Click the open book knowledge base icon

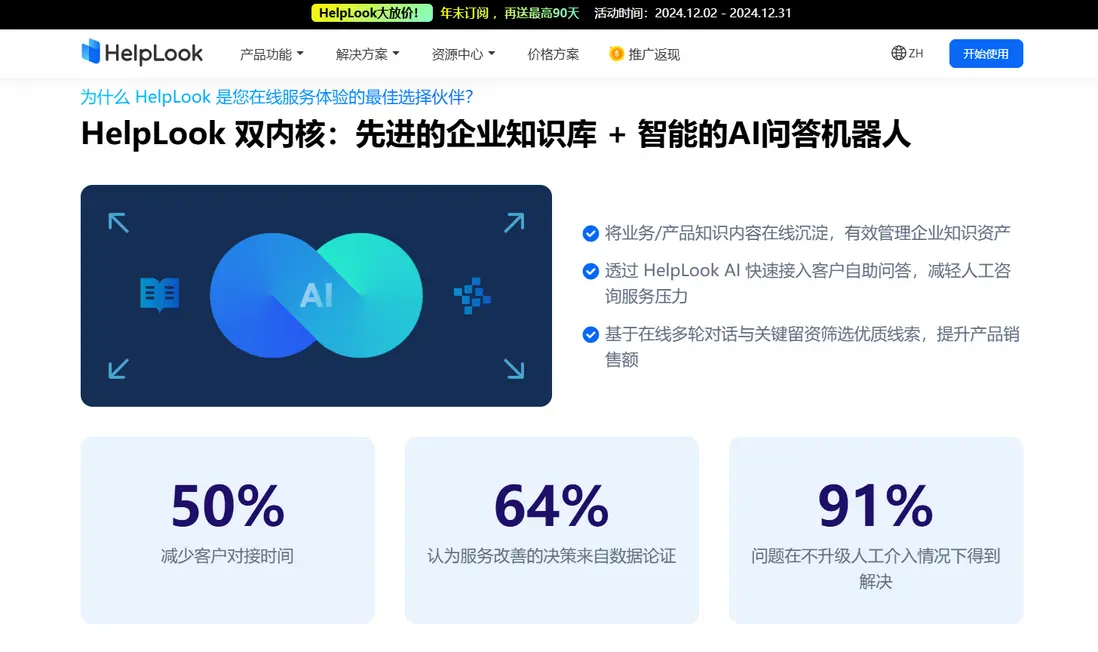pos(160,295)
